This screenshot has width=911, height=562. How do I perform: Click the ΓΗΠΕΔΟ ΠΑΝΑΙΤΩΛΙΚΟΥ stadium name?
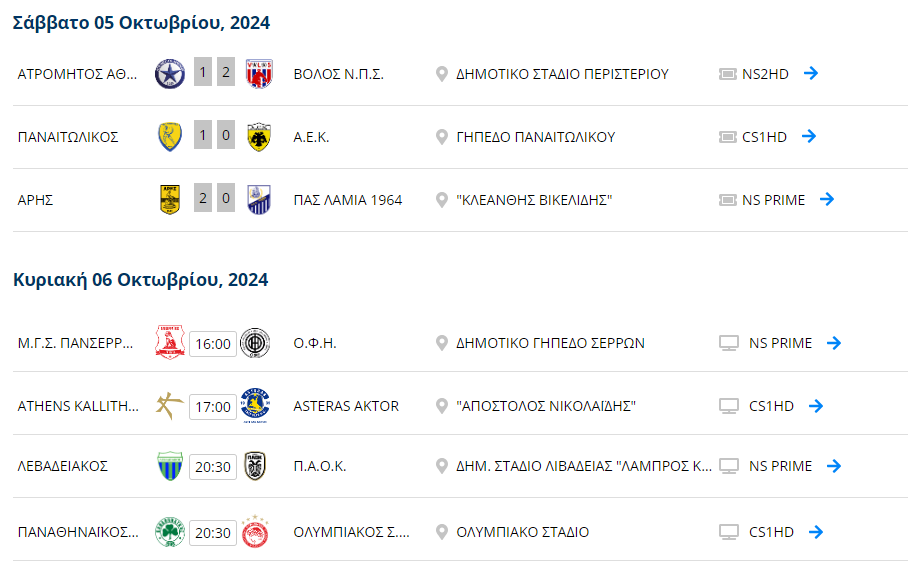(x=536, y=137)
